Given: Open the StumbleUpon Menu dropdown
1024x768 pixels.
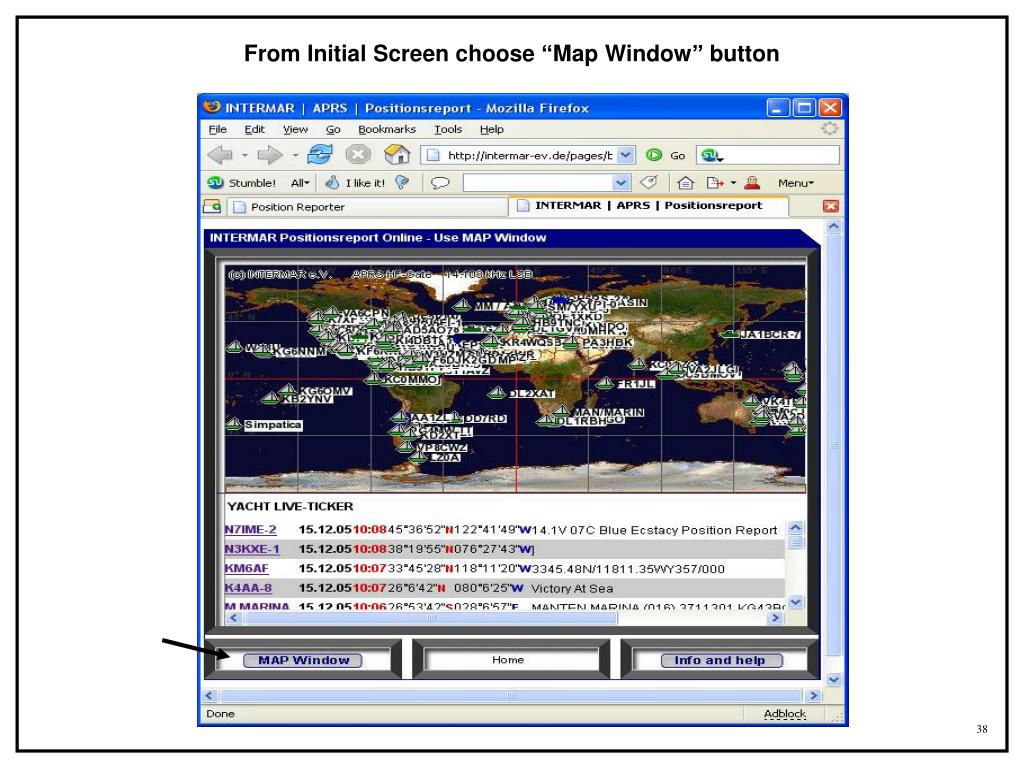Looking at the screenshot, I should point(795,183).
